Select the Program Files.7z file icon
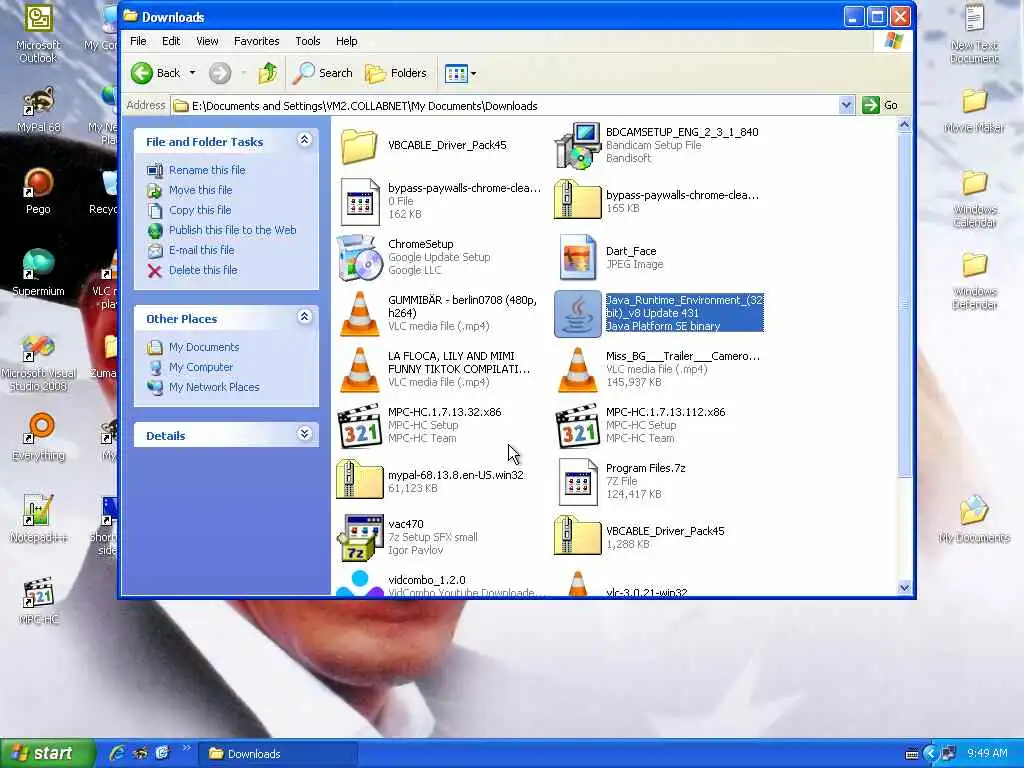This screenshot has width=1024, height=768. click(x=577, y=482)
